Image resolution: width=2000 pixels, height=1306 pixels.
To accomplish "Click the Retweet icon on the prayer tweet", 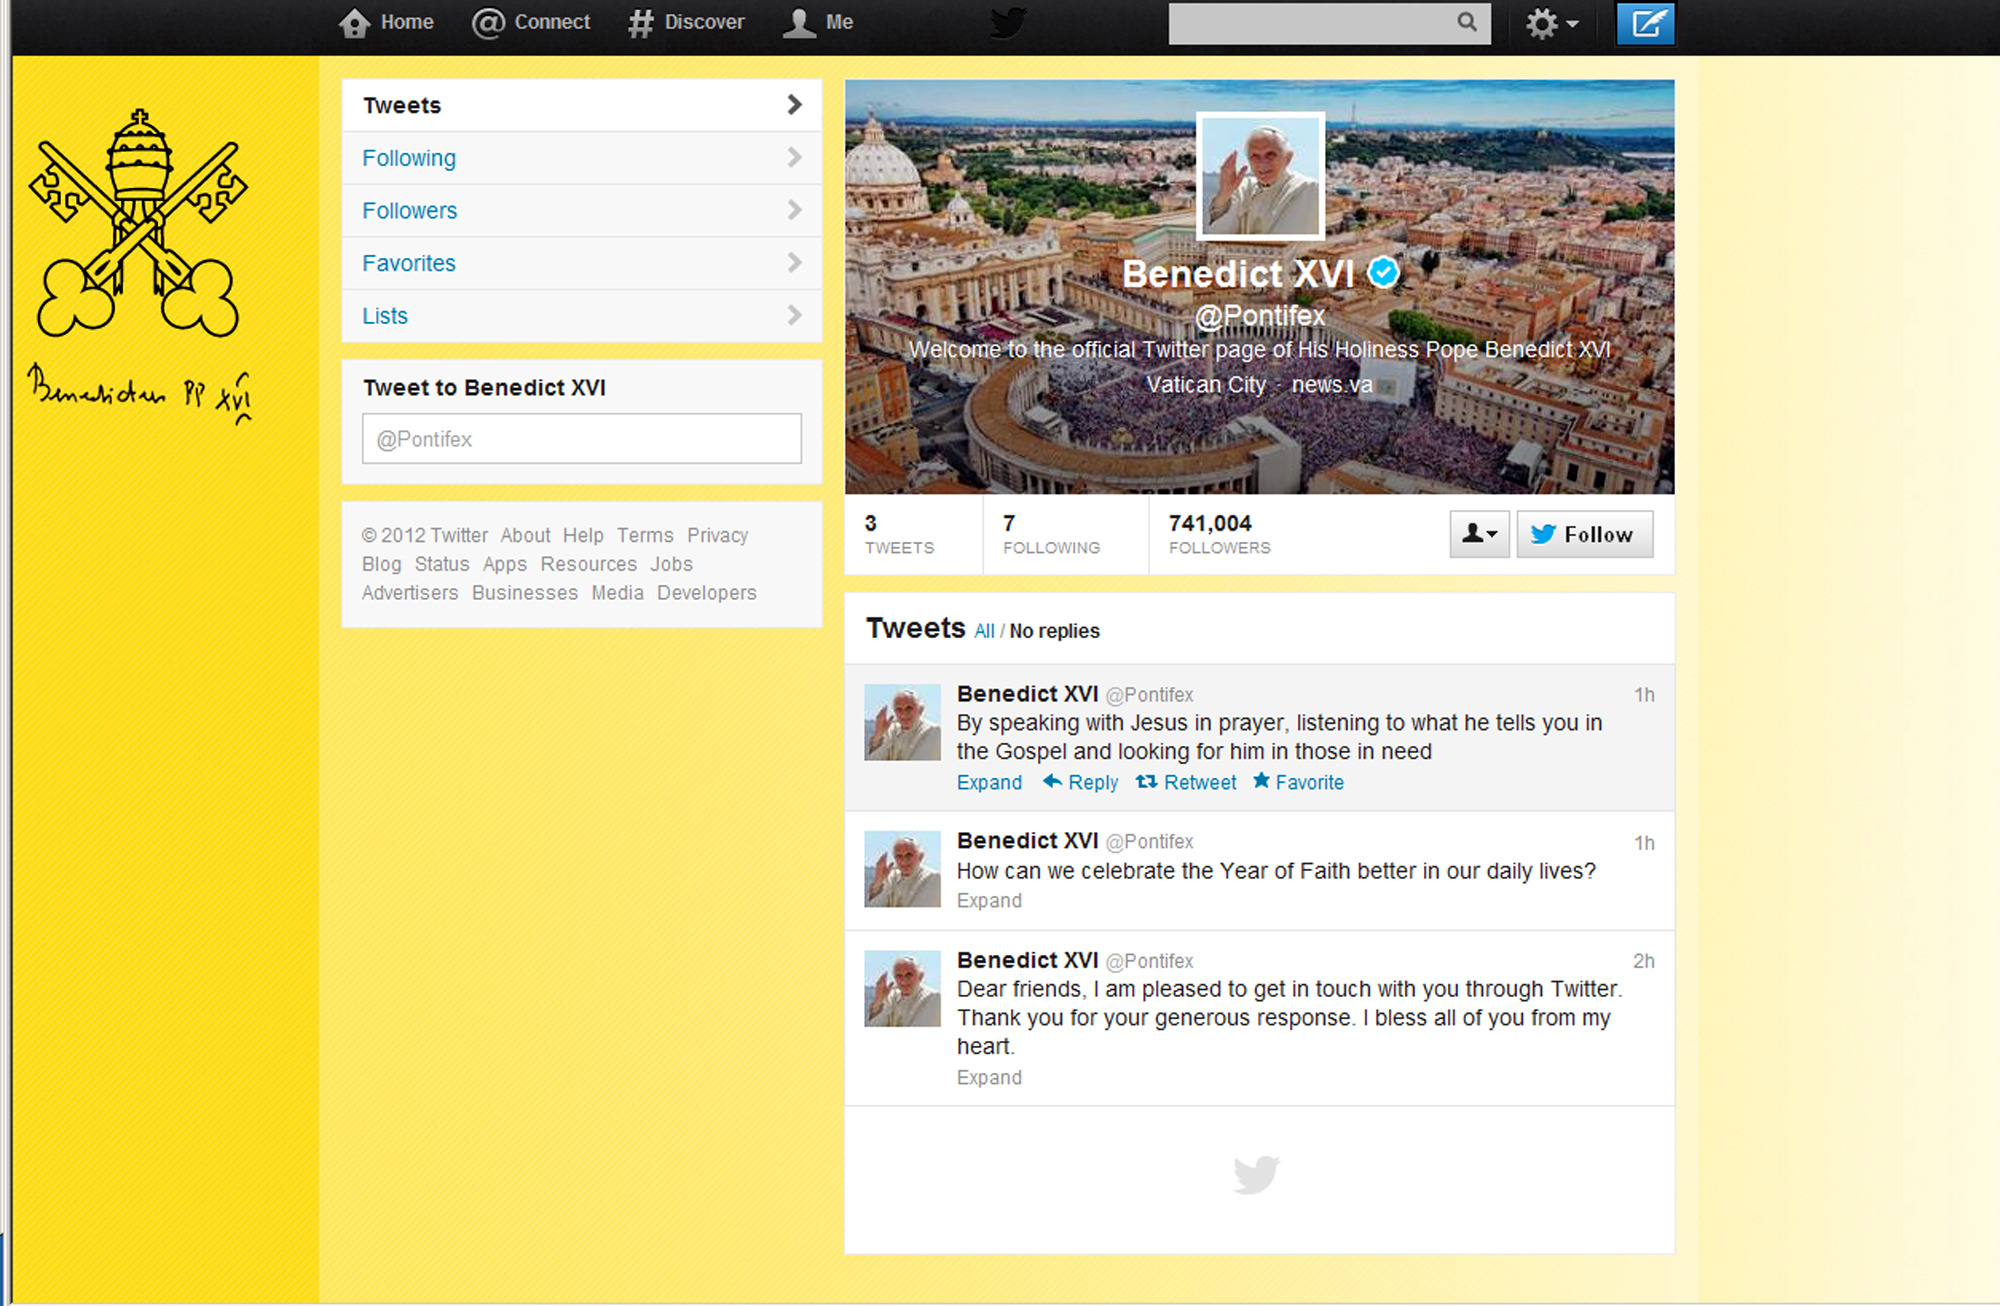I will pyautogui.click(x=1146, y=781).
